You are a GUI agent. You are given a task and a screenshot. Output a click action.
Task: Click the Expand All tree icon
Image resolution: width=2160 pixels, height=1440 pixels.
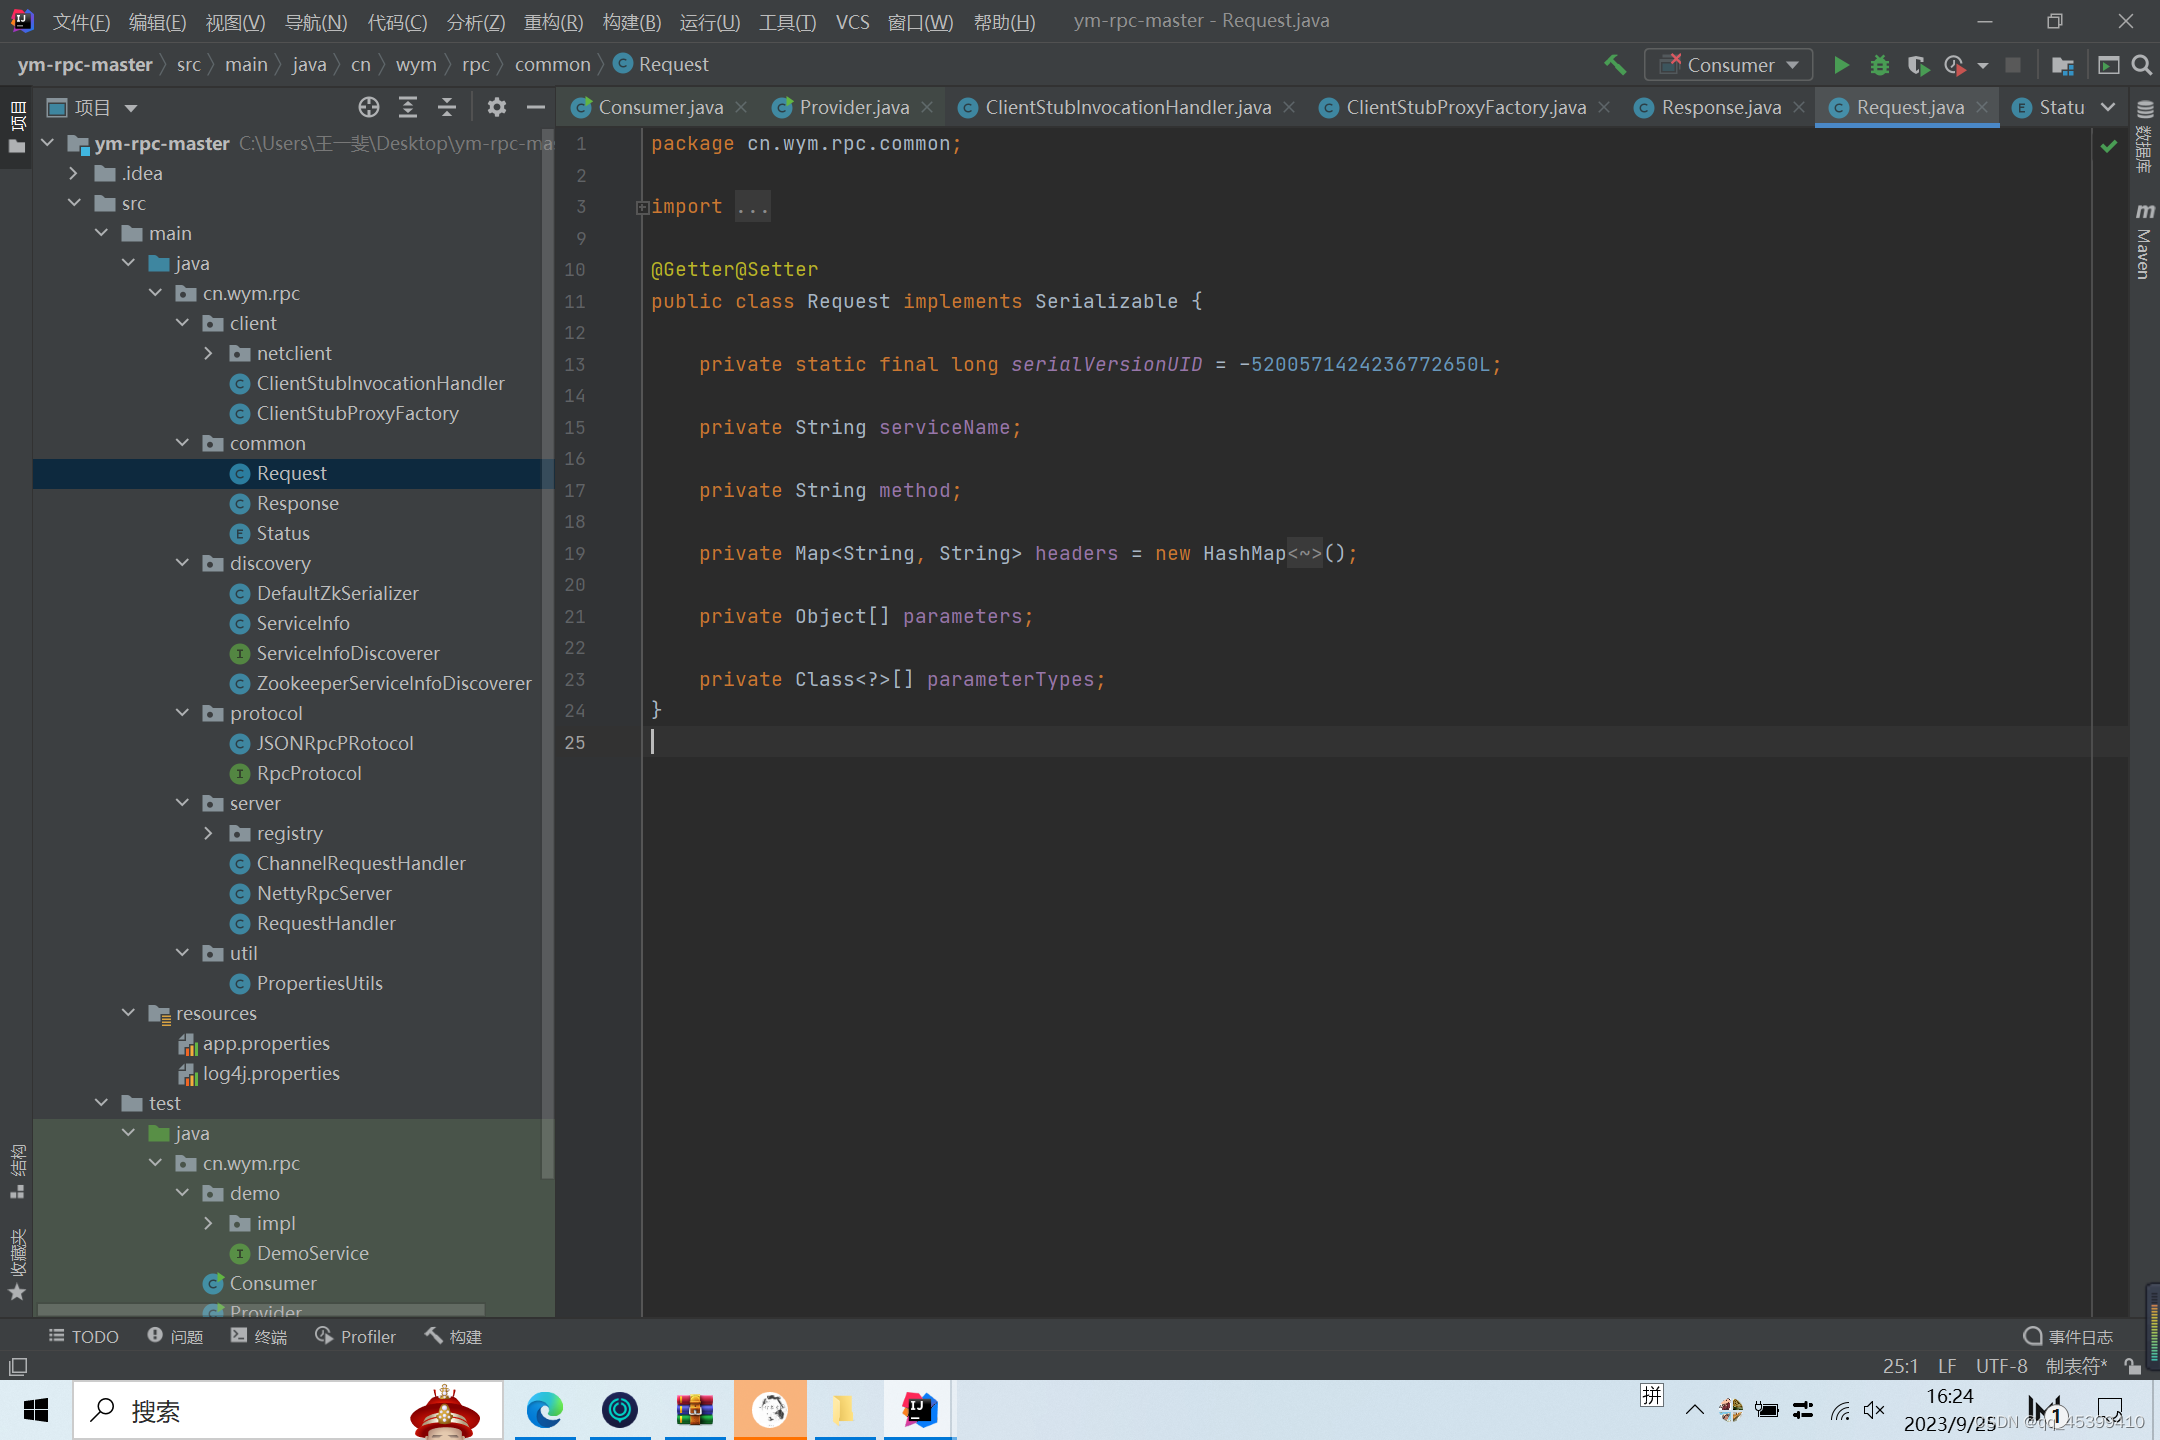(408, 107)
